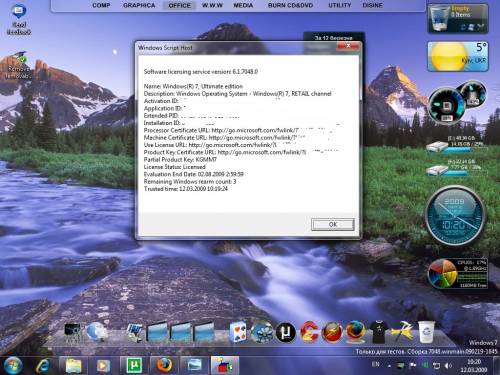Launch Internet Explorer from the taskbar

(43, 366)
